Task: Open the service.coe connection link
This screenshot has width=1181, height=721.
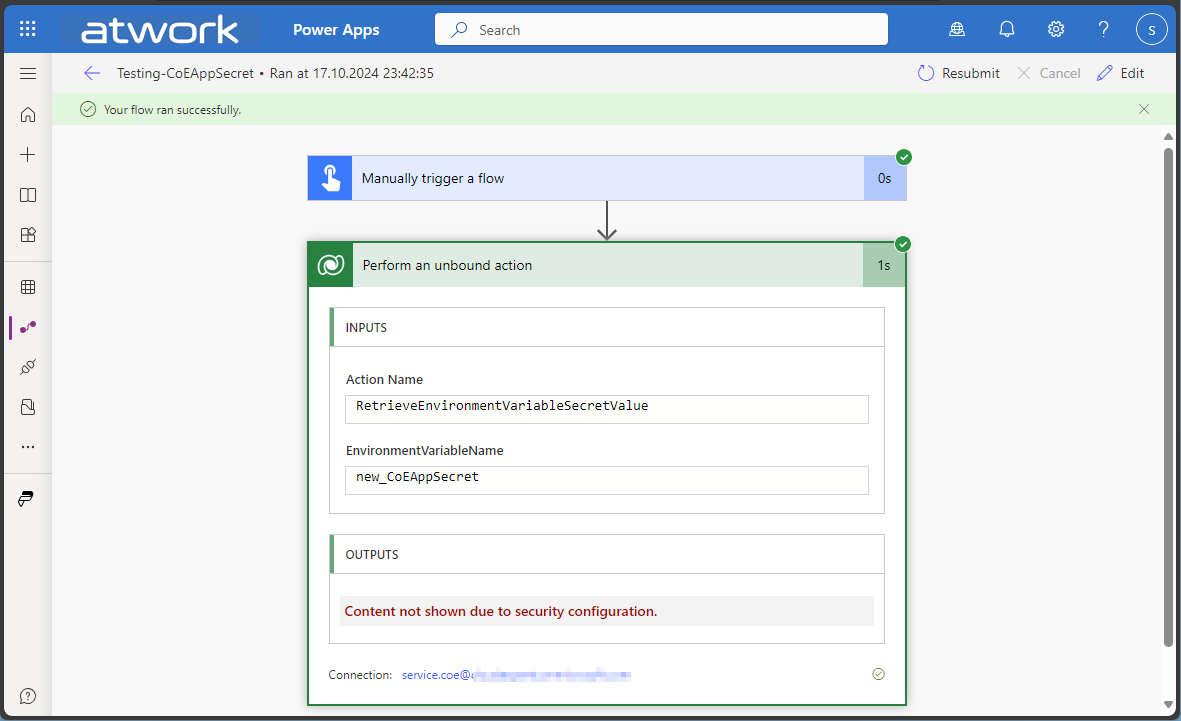Action: [x=515, y=675]
